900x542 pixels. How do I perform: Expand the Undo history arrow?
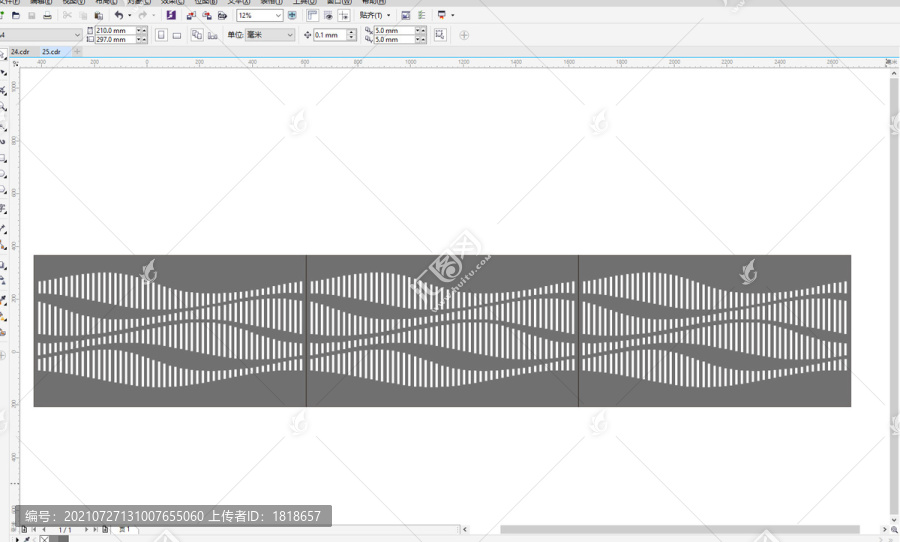click(x=130, y=16)
